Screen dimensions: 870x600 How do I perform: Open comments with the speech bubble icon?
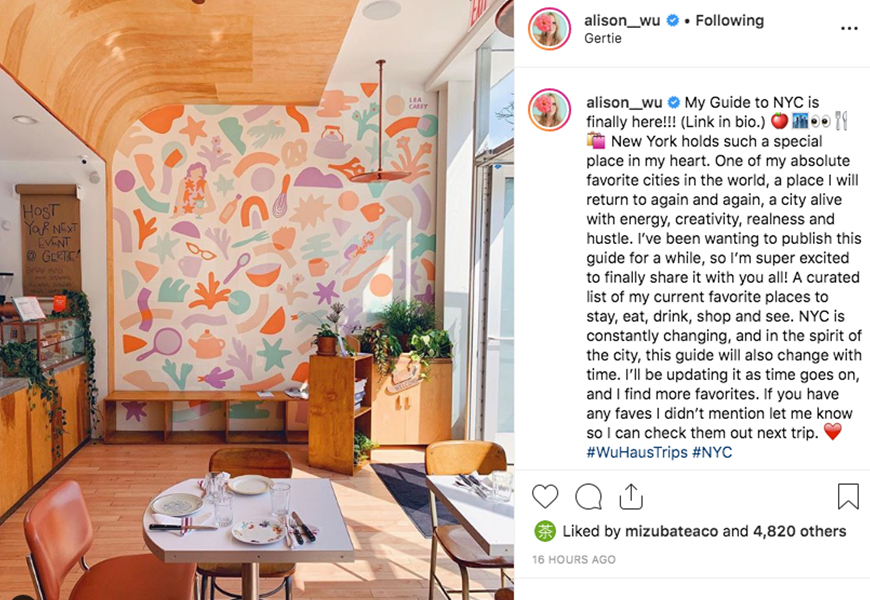[589, 496]
